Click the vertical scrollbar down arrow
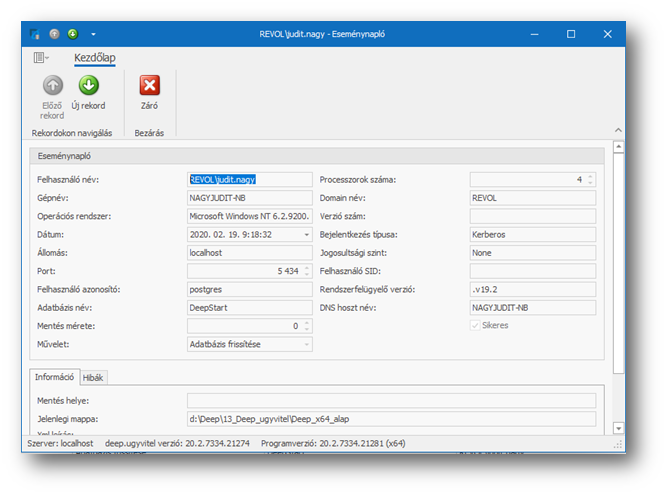This screenshot has width=668, height=496. coord(619,427)
